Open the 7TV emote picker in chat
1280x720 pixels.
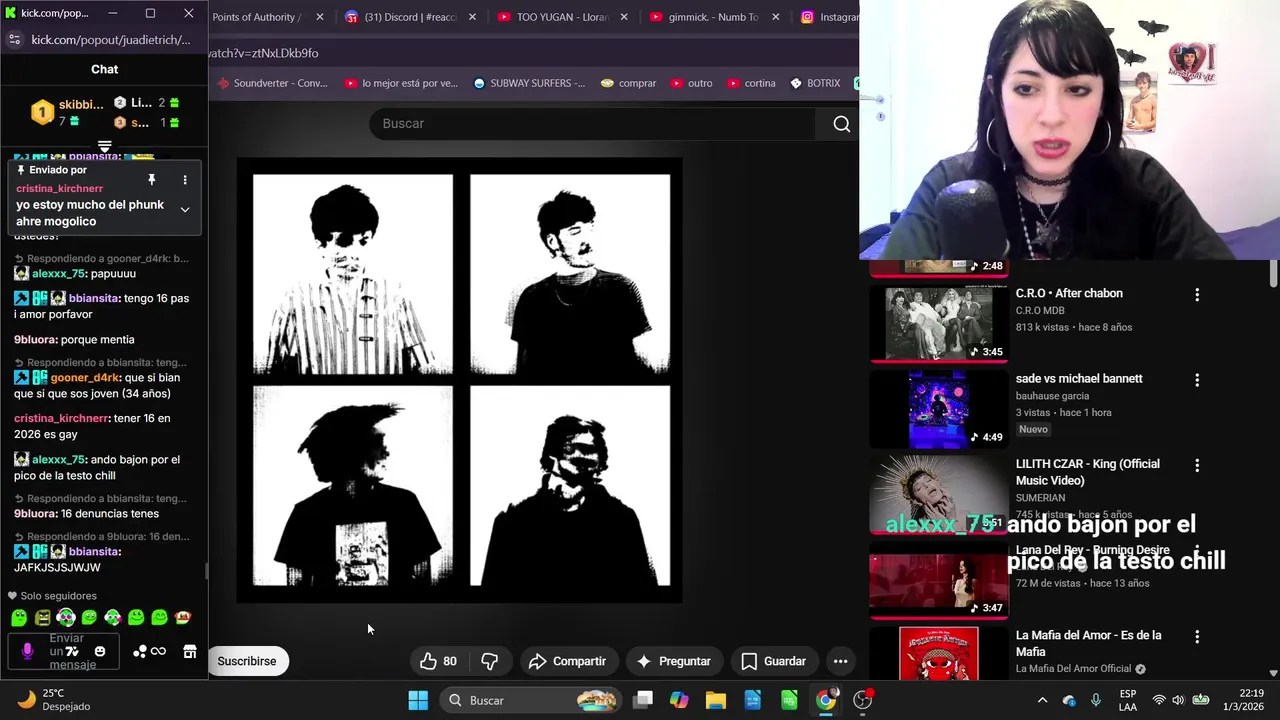coord(72,652)
